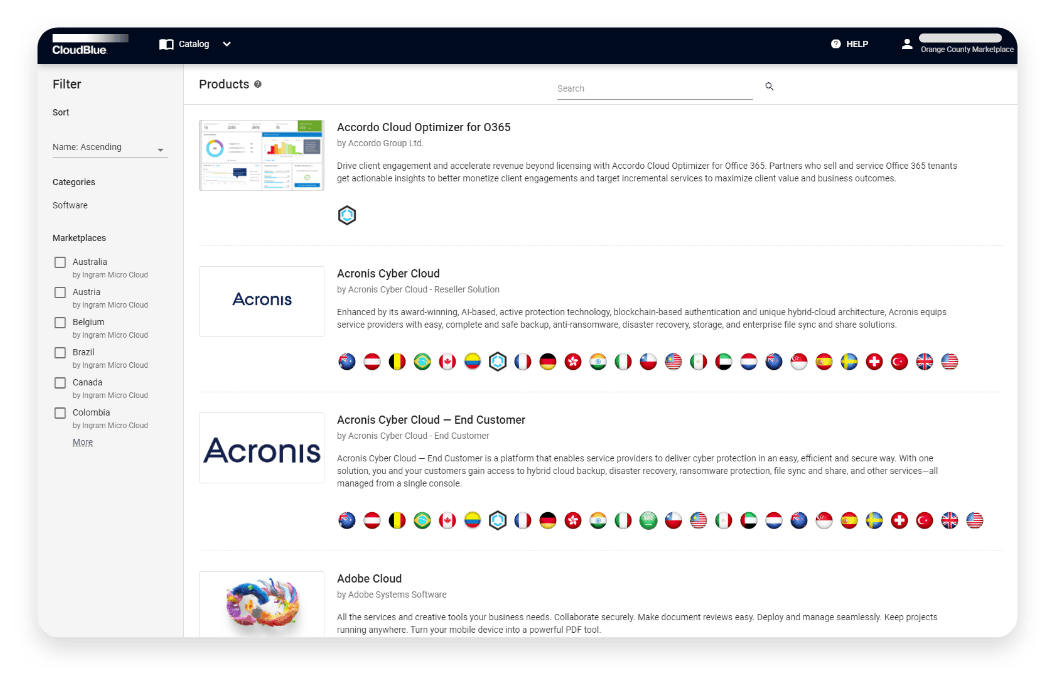Click the Australia flag in Acronis Cyber Cloud reseller row
The image size is (1055, 685).
click(347, 361)
